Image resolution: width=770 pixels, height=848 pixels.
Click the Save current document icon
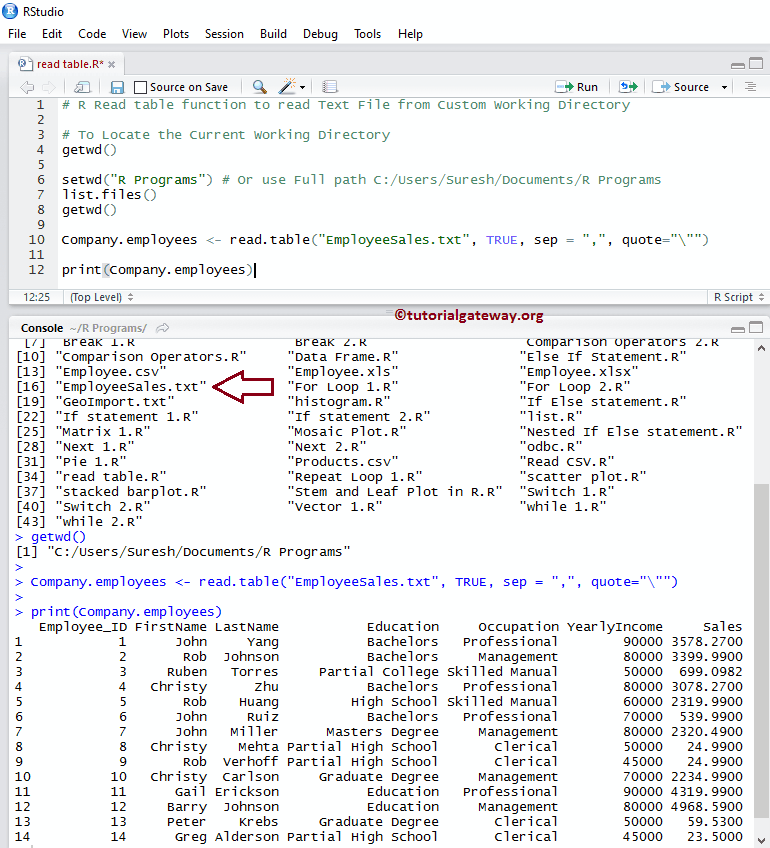(117, 87)
